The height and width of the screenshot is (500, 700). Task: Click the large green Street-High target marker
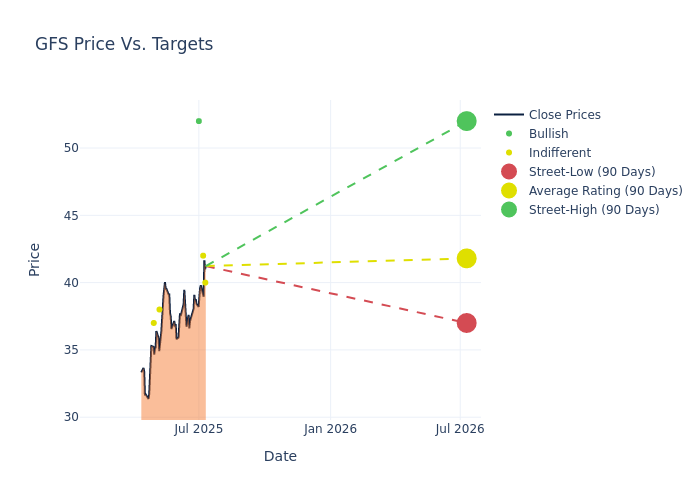(467, 121)
